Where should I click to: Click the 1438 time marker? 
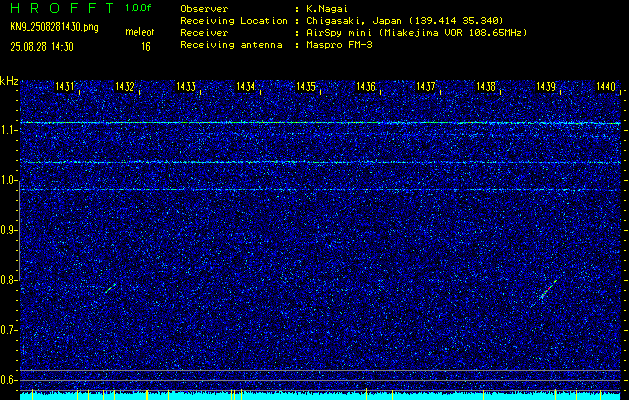click(486, 86)
